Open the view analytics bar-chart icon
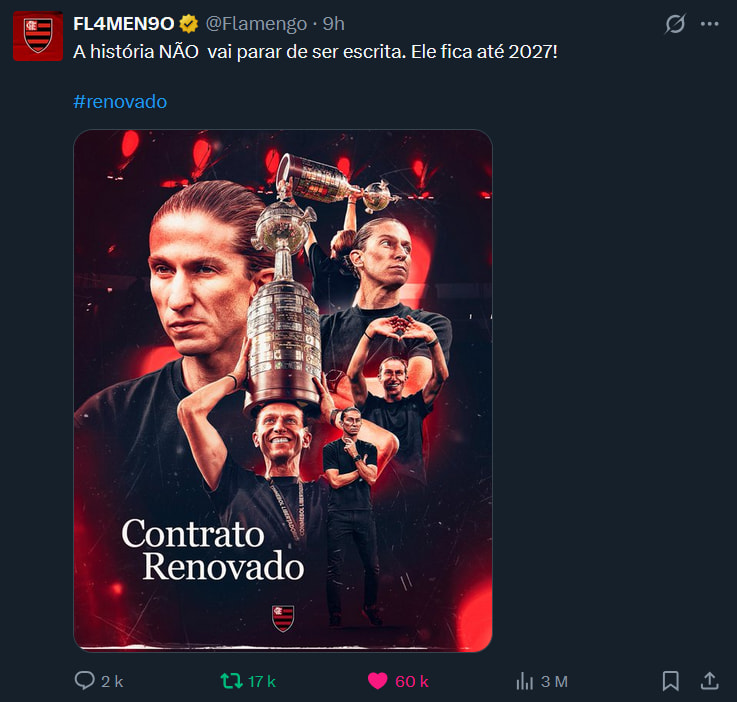737x702 pixels. tap(524, 681)
